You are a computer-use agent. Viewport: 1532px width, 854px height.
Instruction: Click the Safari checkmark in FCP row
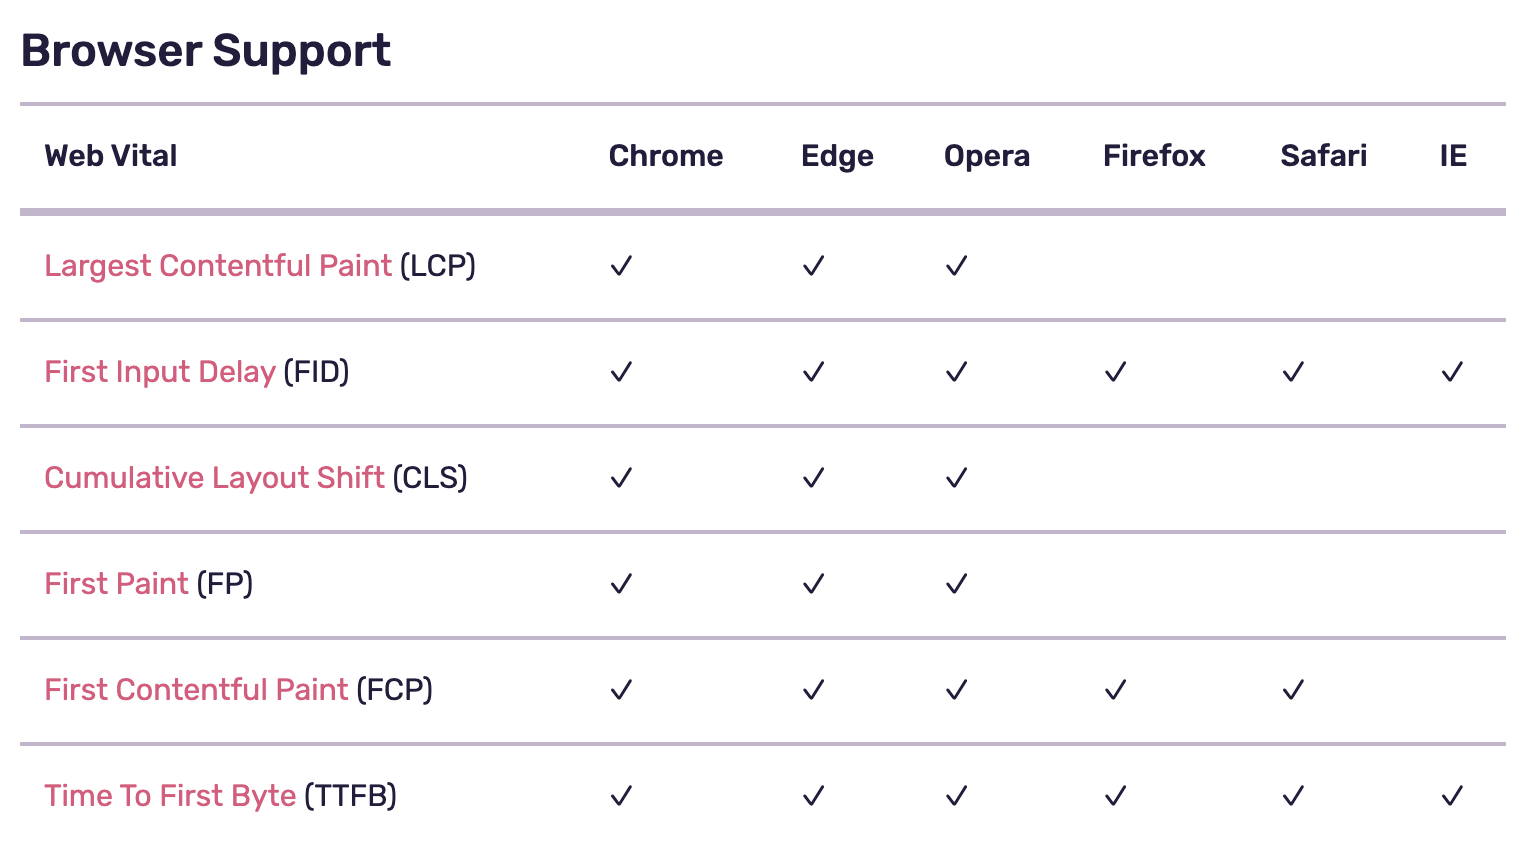pos(1293,690)
